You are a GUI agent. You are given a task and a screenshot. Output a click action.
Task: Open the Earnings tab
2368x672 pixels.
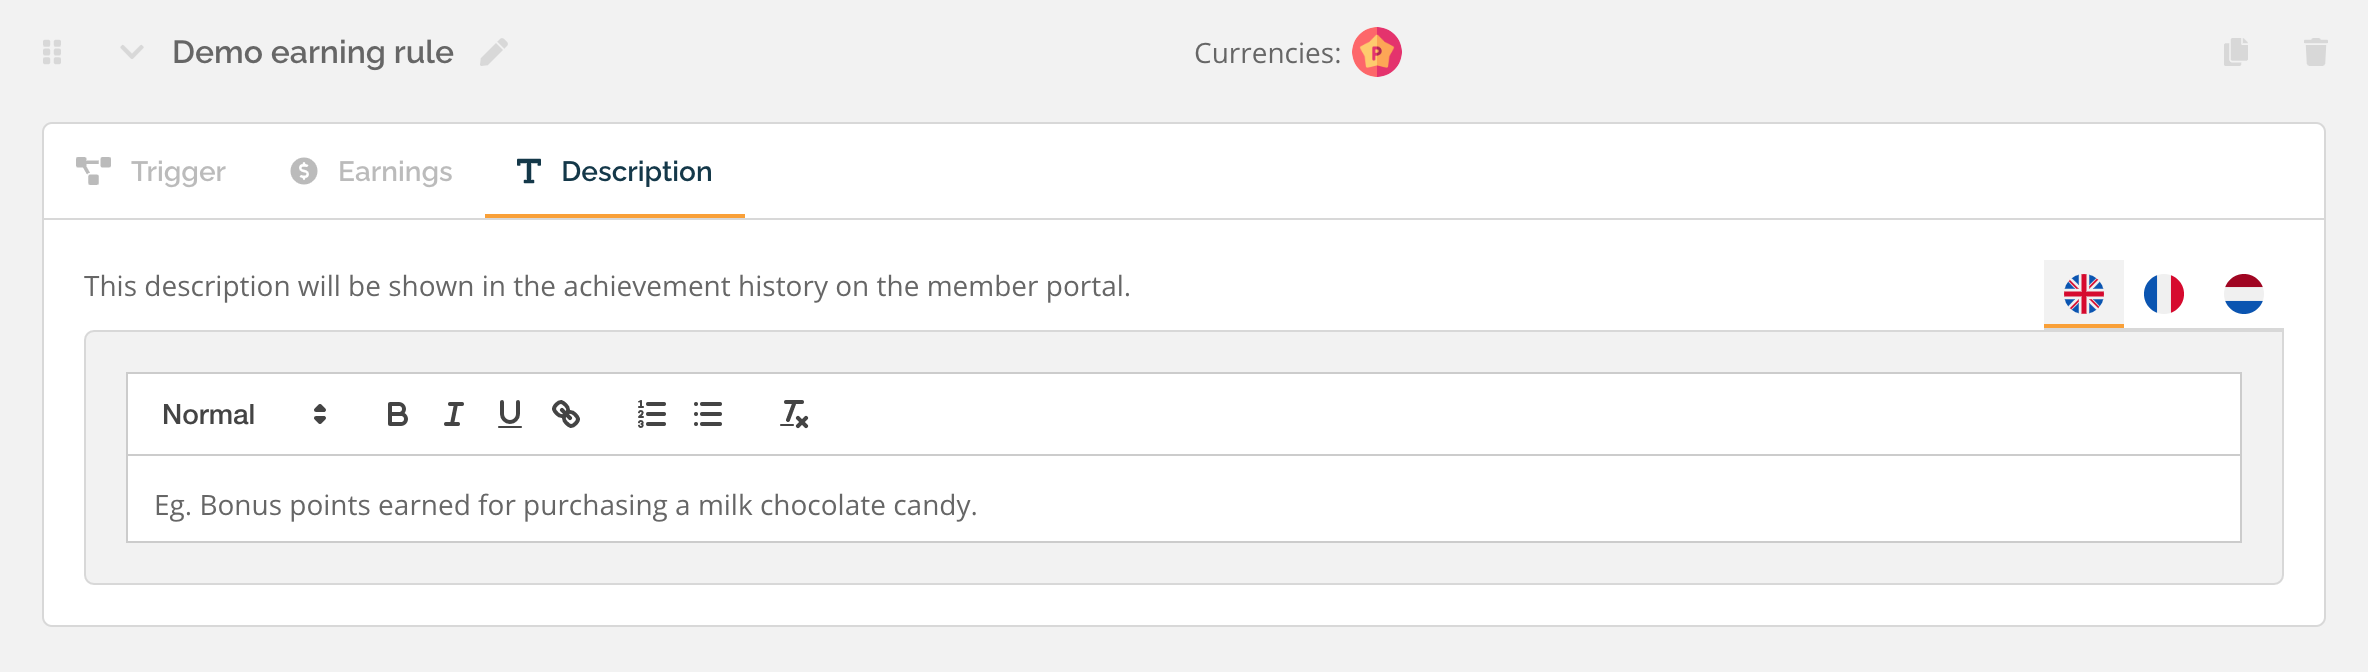coord(371,172)
